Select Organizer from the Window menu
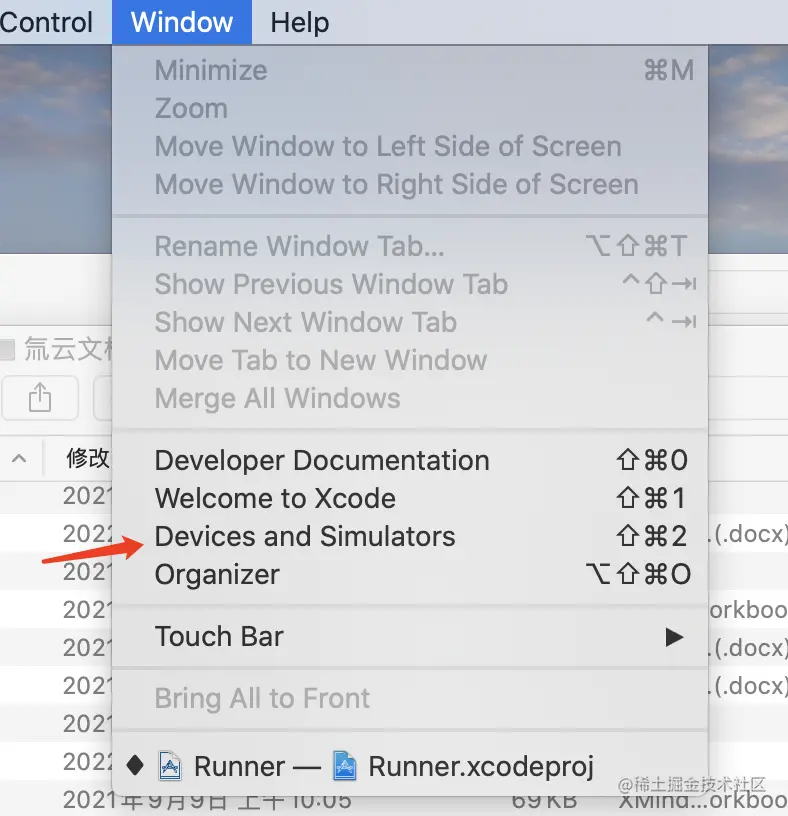The image size is (788, 816). pos(217,575)
